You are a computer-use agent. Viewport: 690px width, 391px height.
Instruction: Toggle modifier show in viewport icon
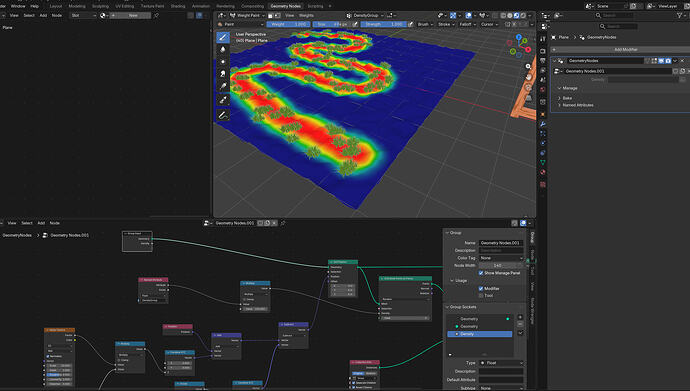(x=661, y=61)
